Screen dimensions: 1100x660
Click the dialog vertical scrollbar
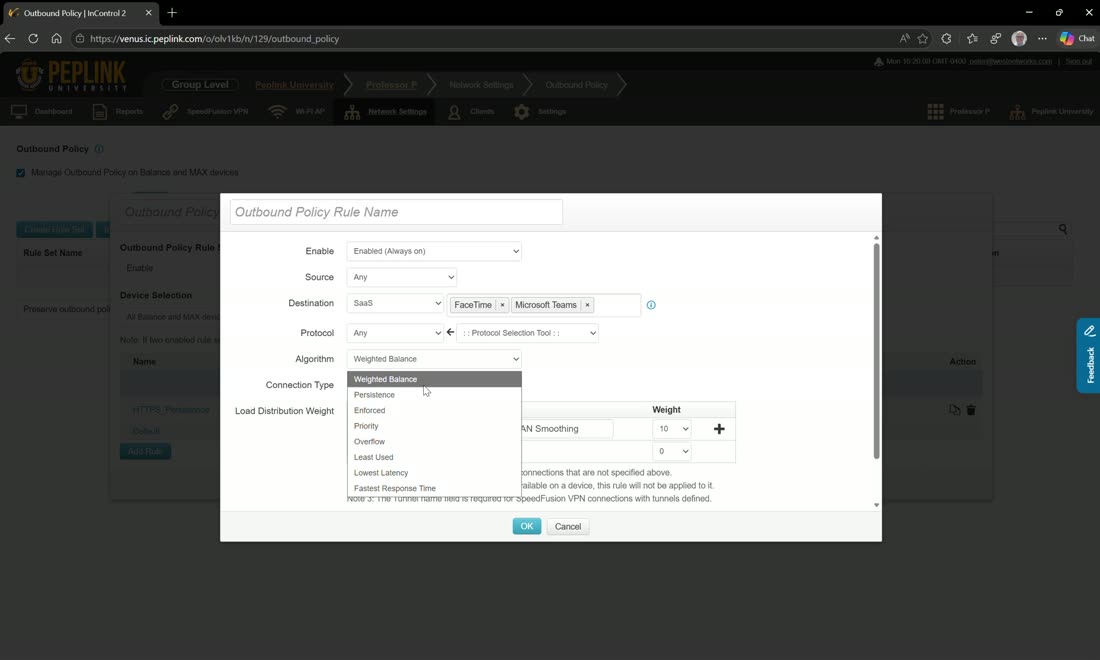876,351
